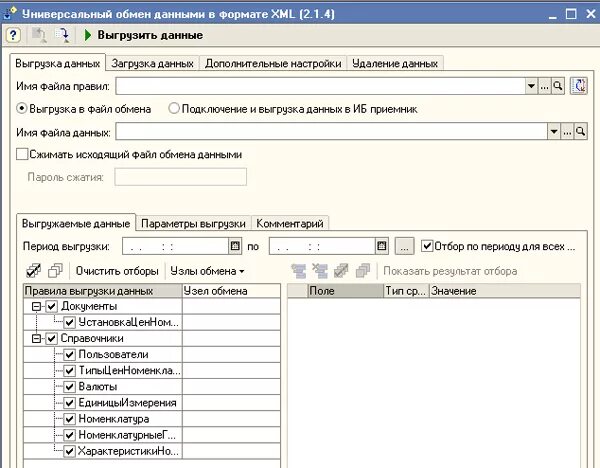The image size is (600, 468).
Task: Click check all rules icon
Action: [34, 271]
